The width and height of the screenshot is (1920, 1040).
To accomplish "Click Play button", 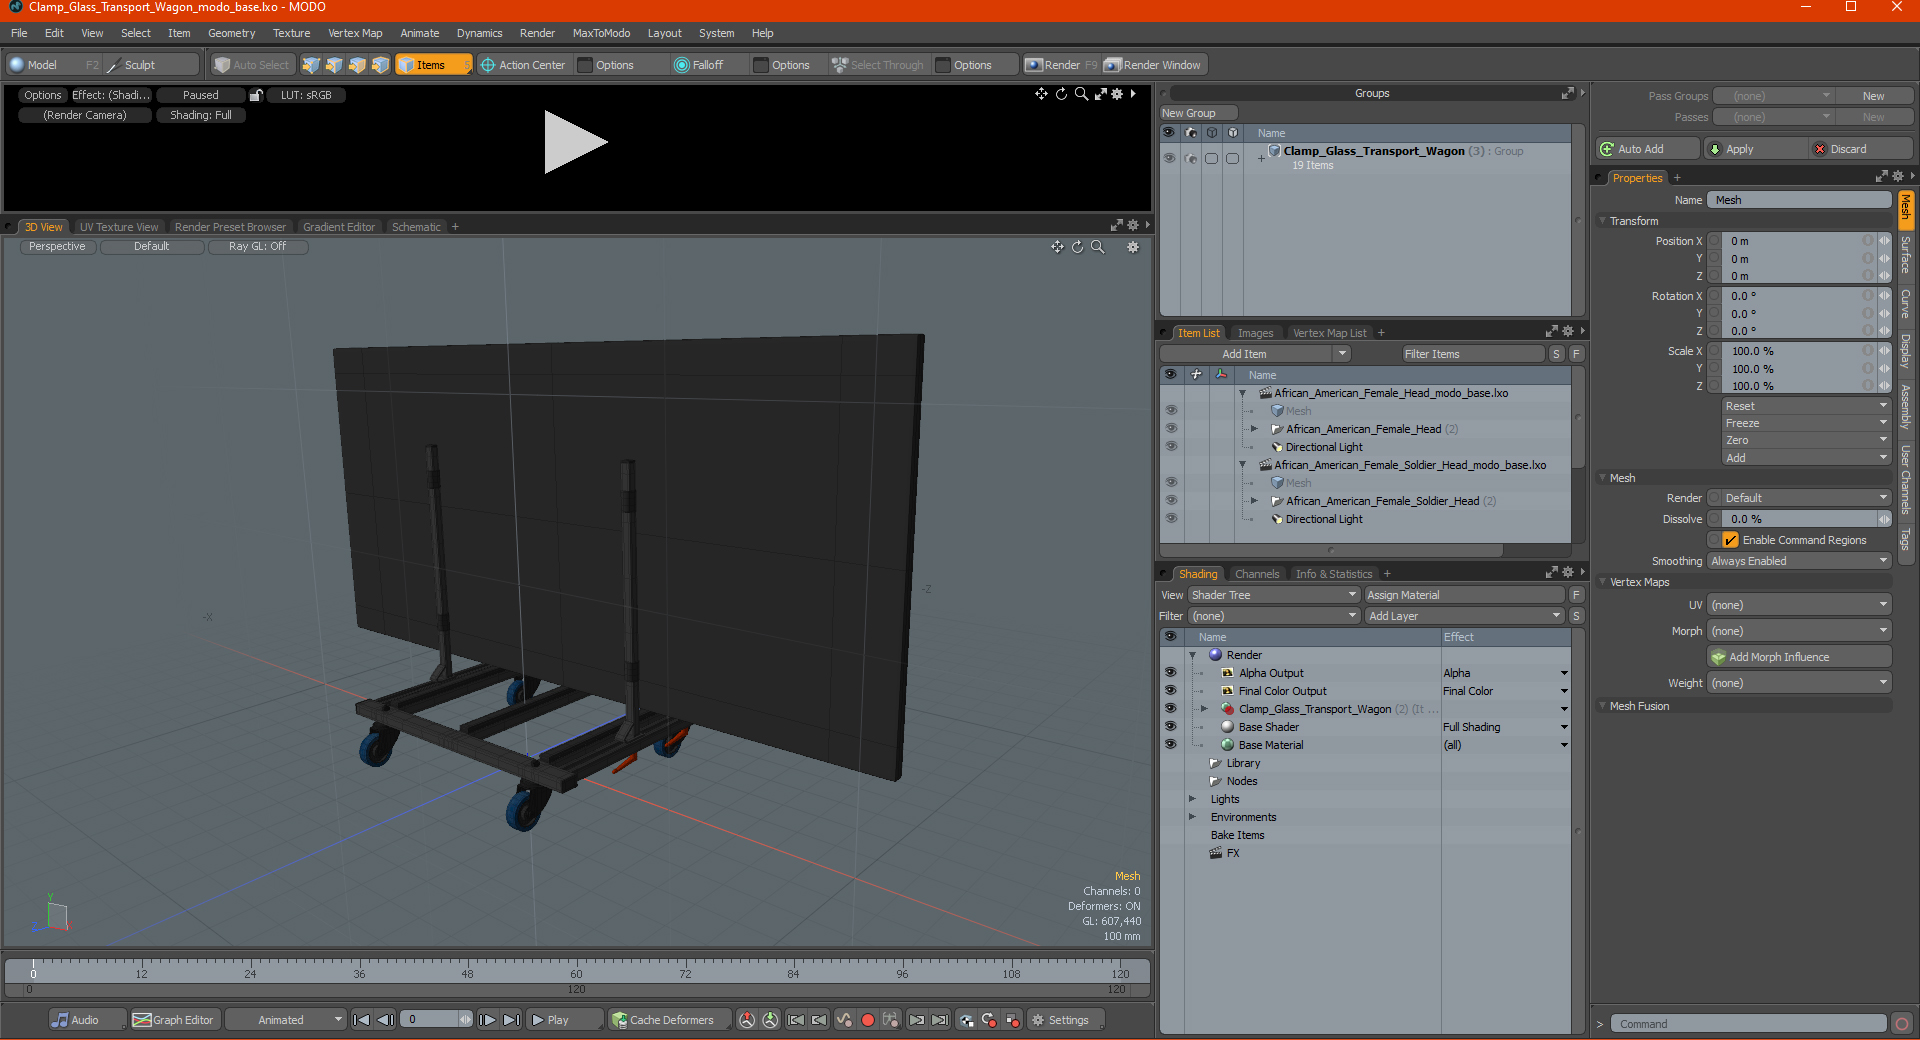I will tap(564, 1020).
